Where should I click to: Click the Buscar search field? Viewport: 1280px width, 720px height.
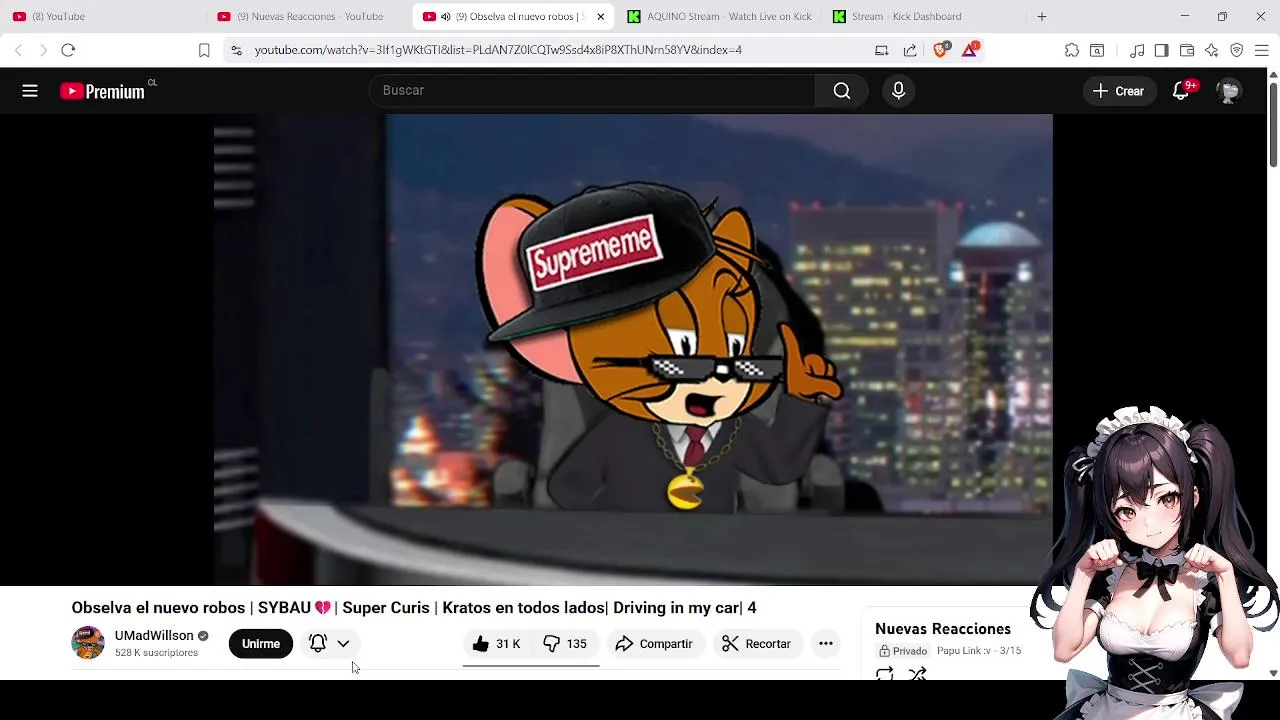[593, 90]
